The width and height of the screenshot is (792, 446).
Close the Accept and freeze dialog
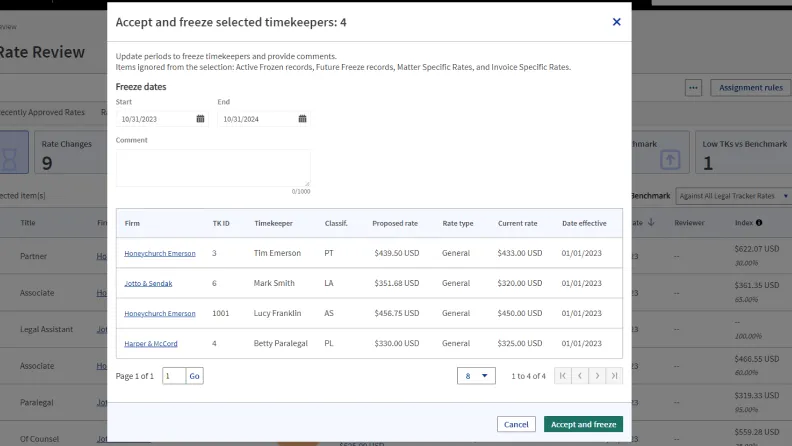pyautogui.click(x=616, y=21)
